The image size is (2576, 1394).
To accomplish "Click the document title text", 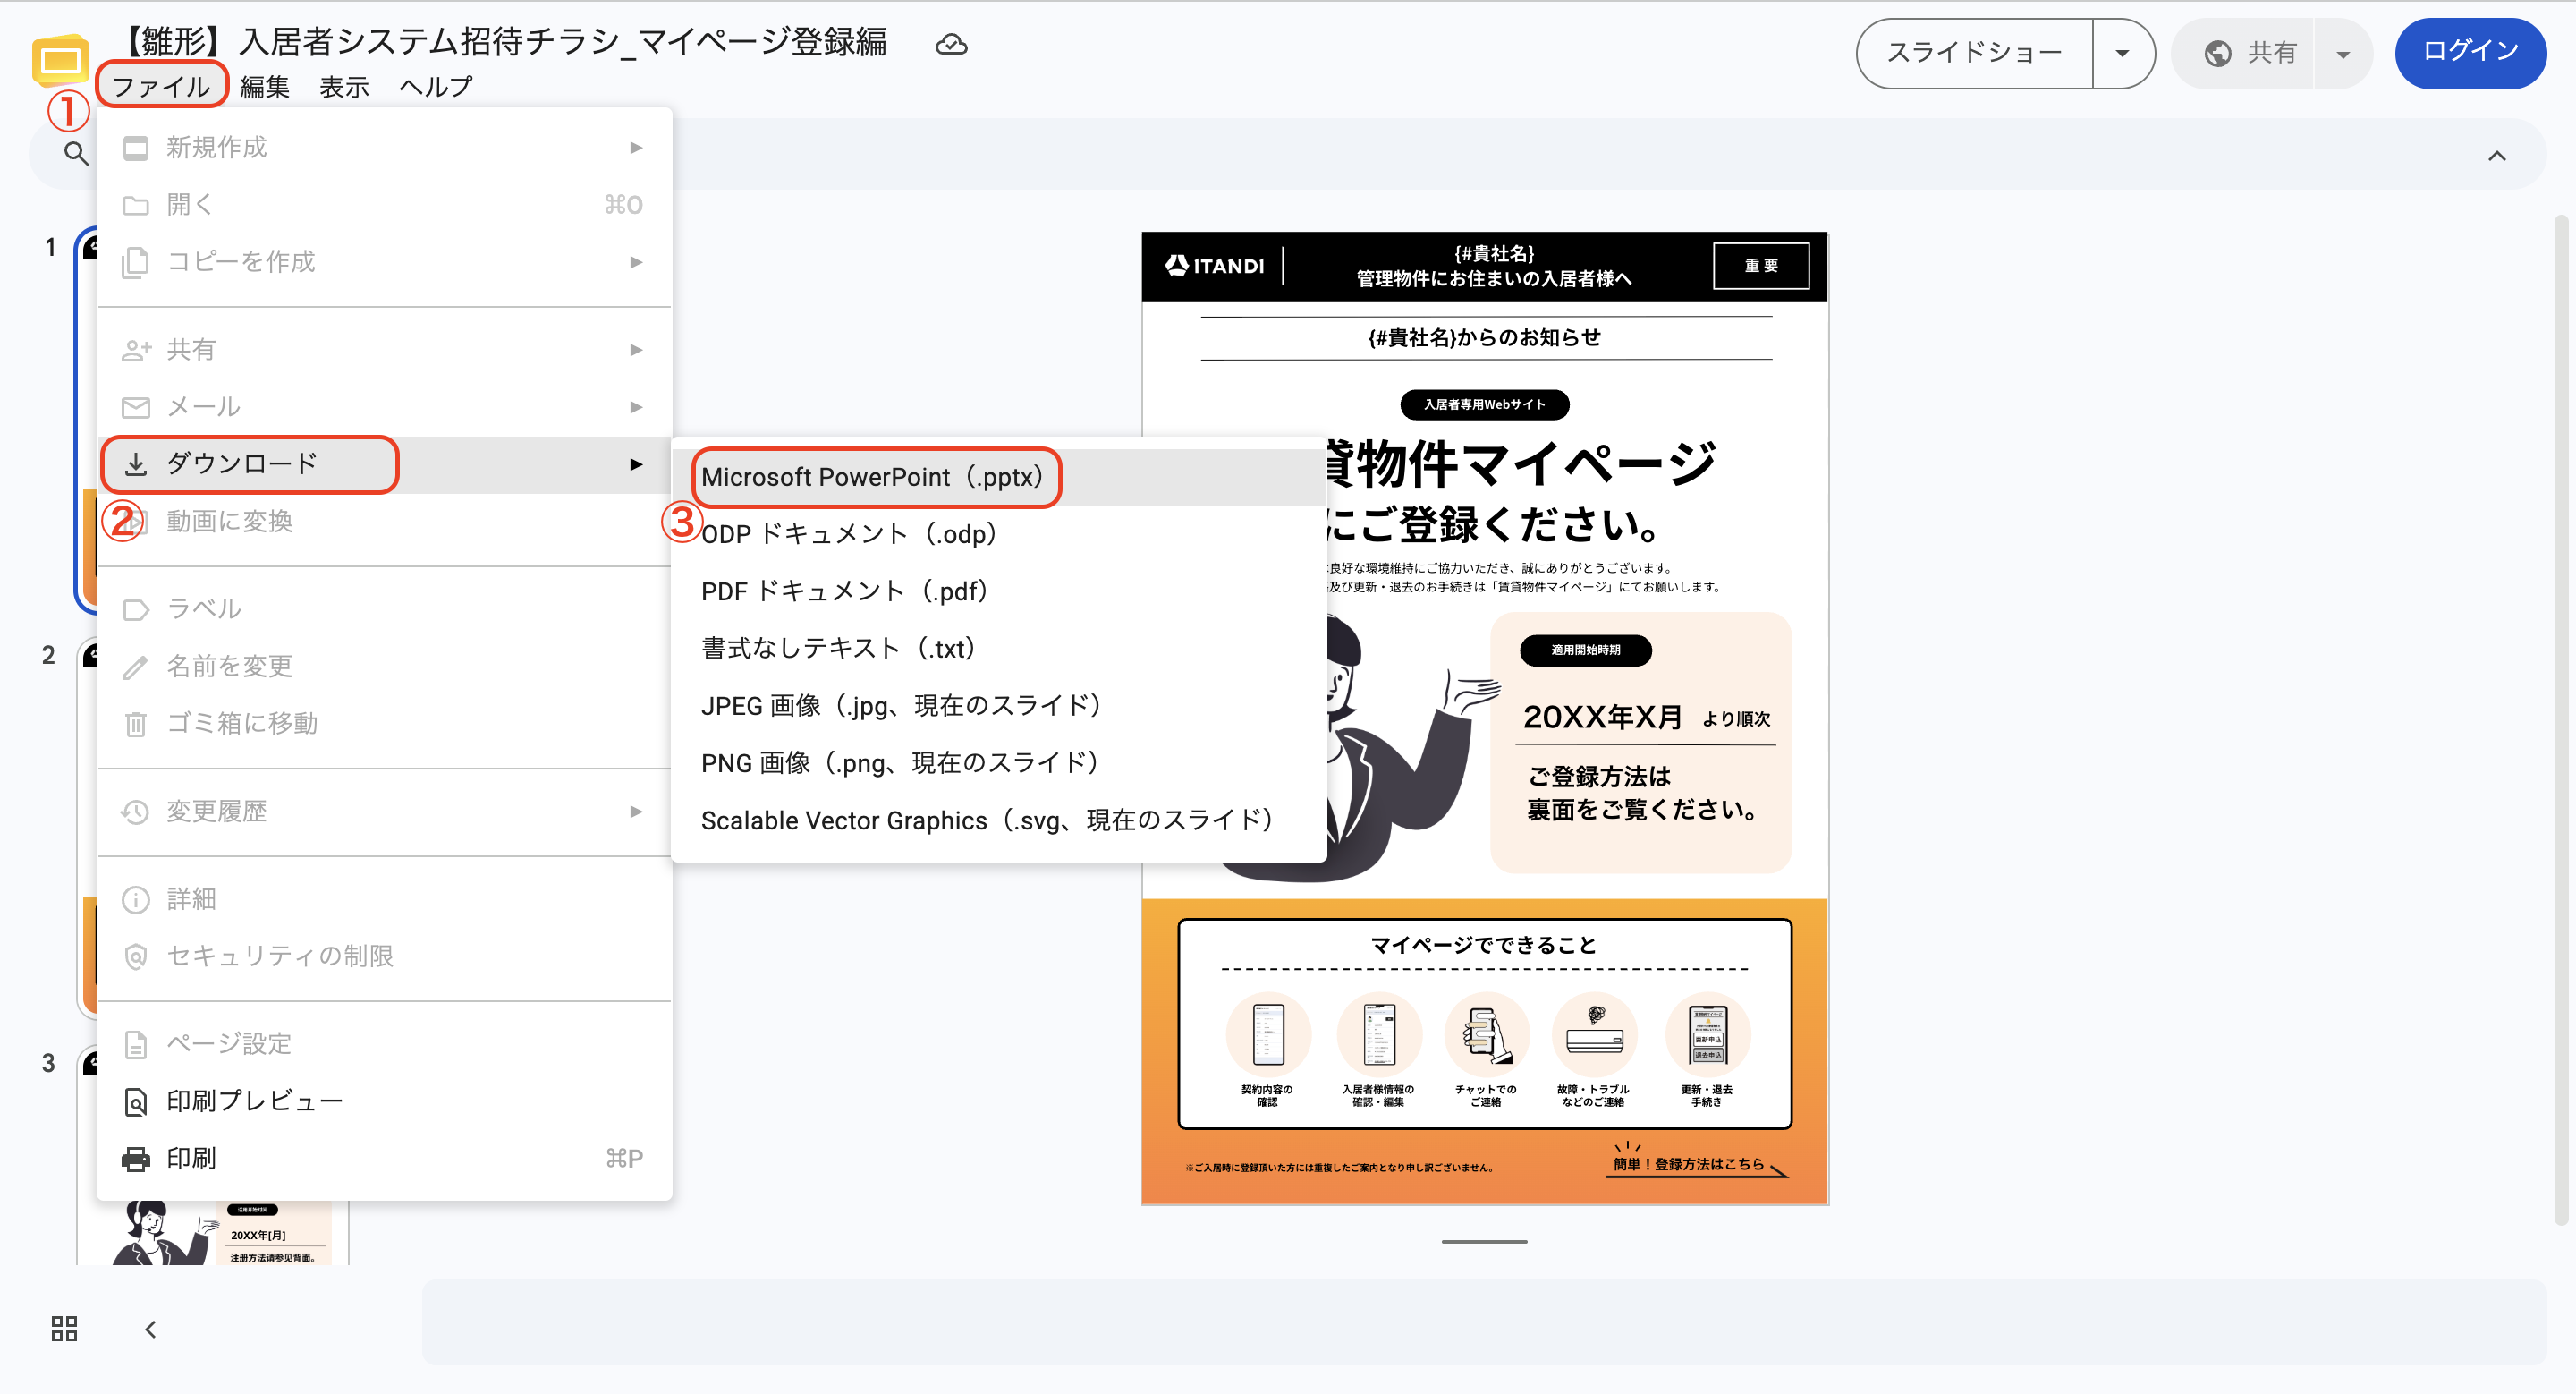I will tap(504, 41).
